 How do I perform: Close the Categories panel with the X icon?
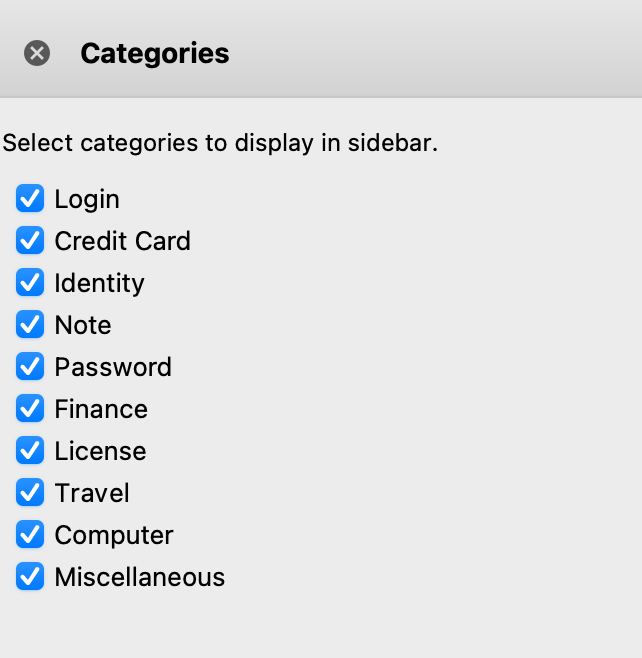tap(37, 53)
